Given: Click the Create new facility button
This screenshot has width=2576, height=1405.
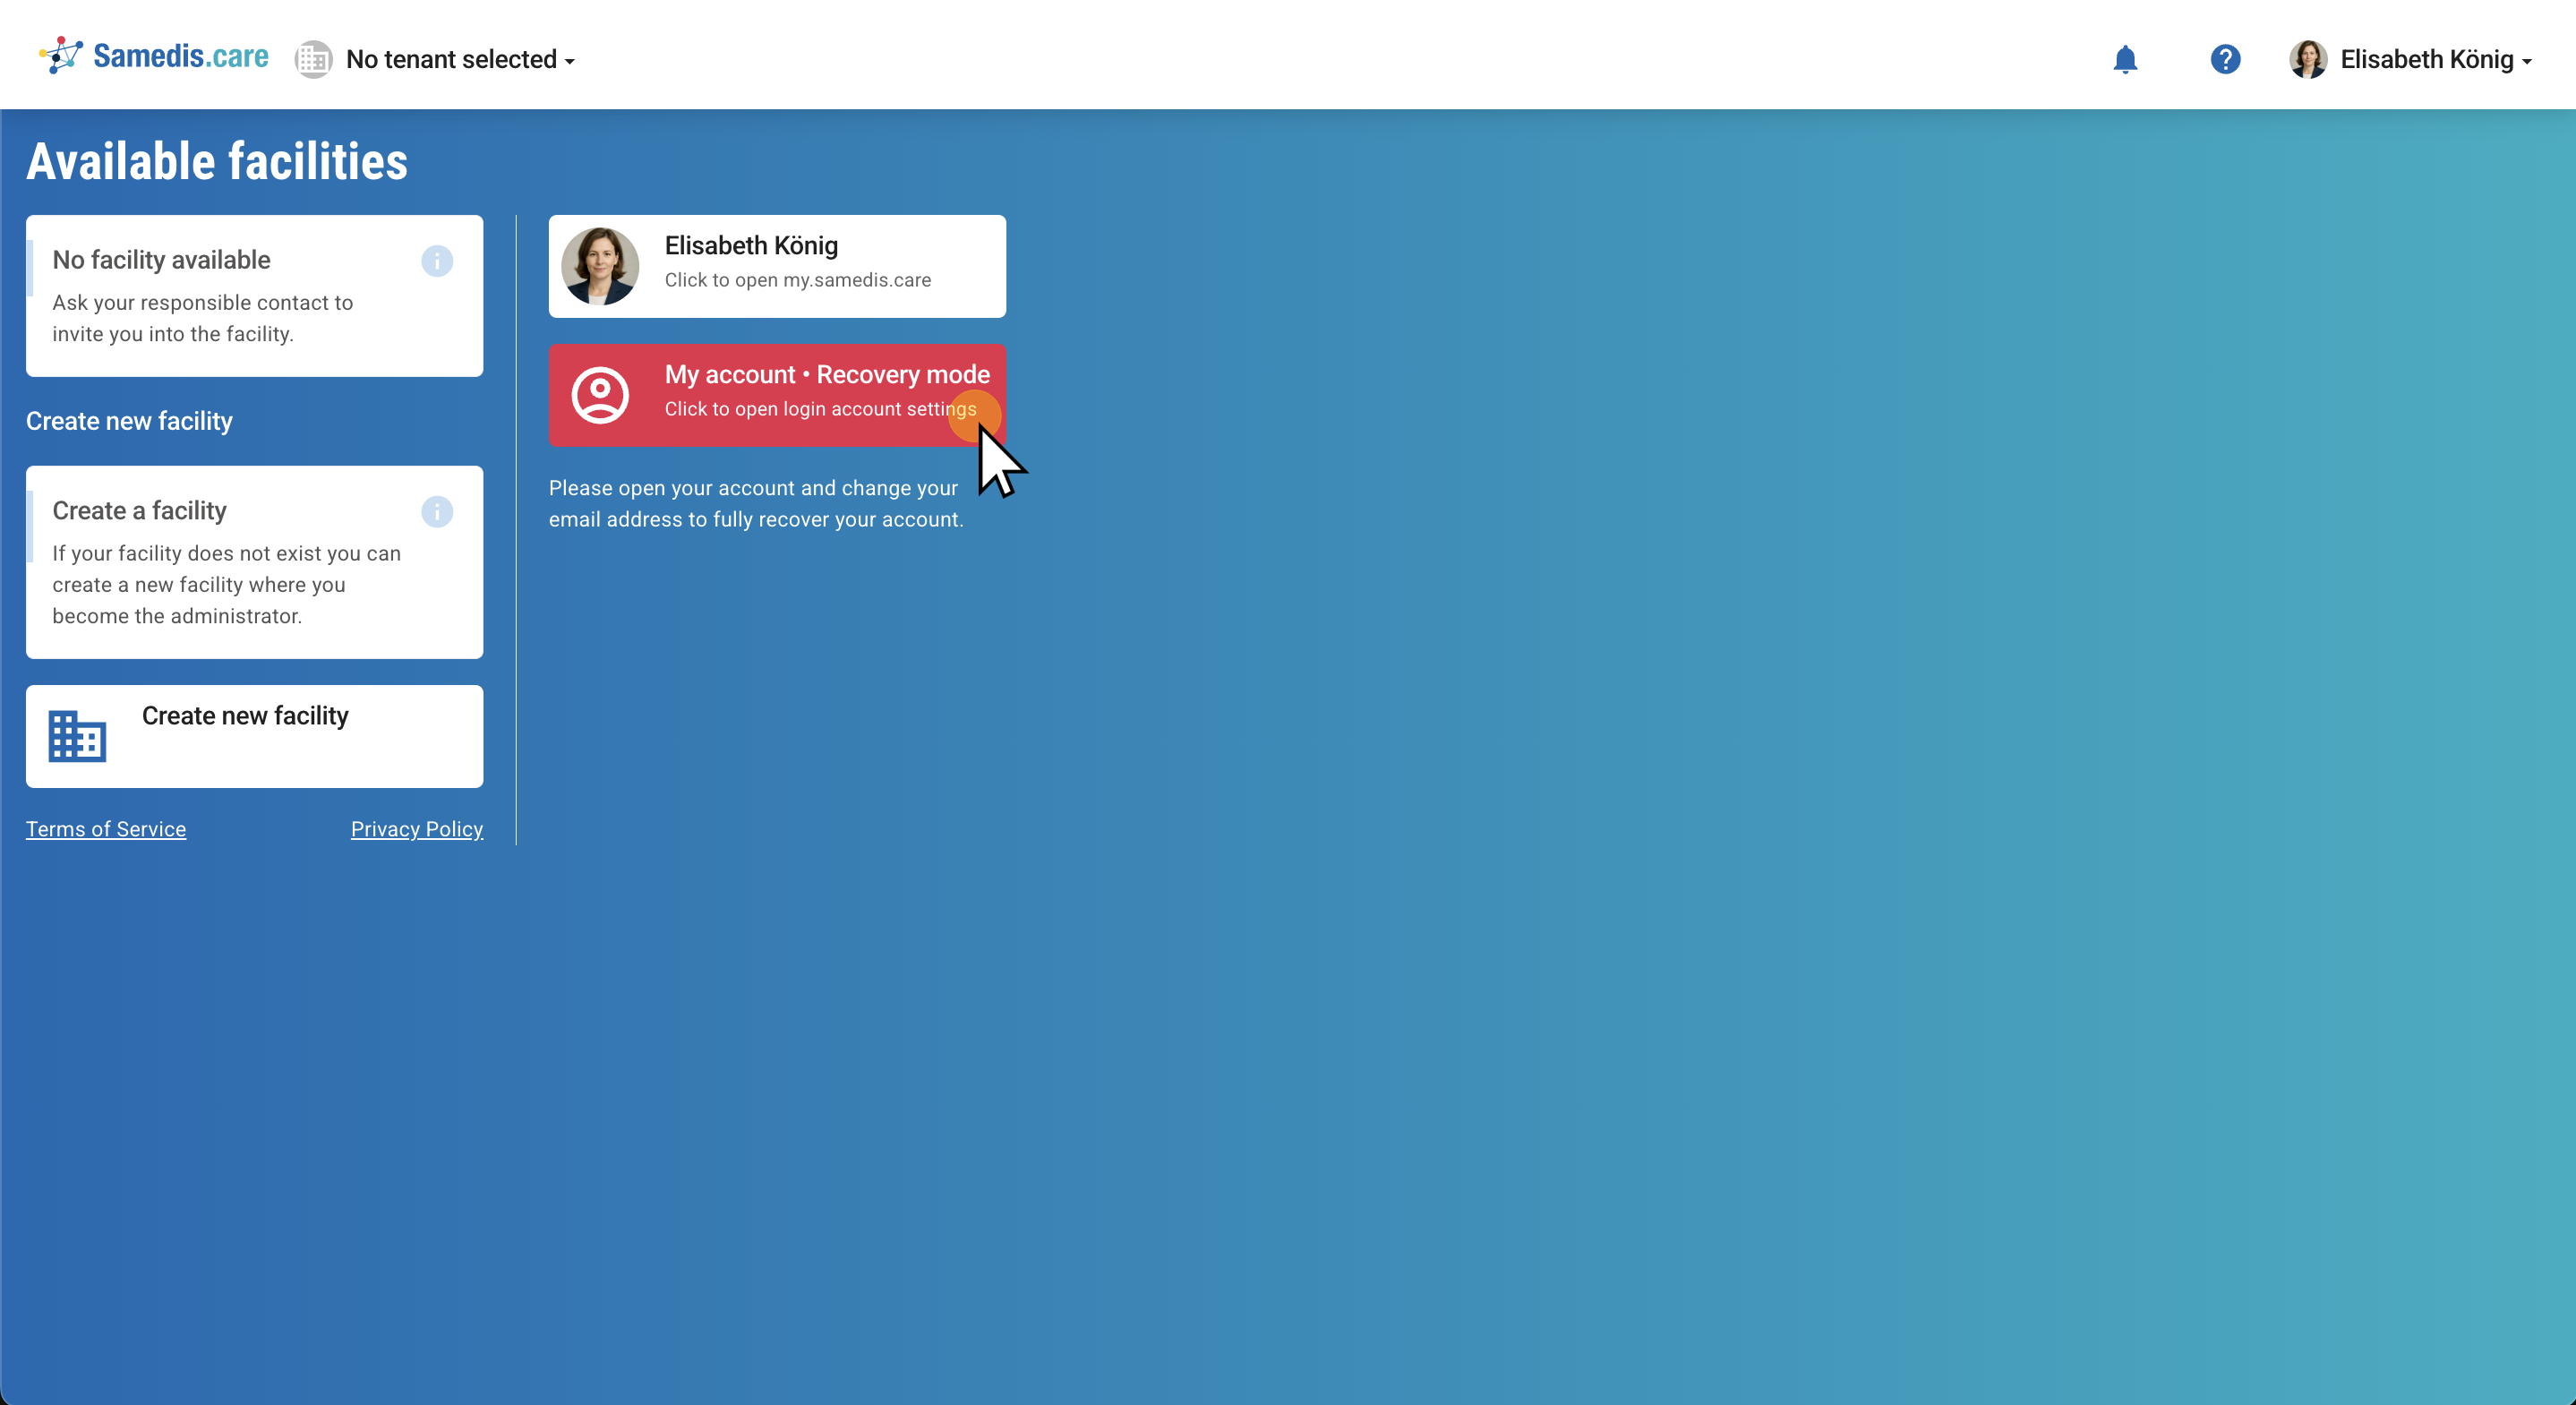Looking at the screenshot, I should (x=254, y=735).
